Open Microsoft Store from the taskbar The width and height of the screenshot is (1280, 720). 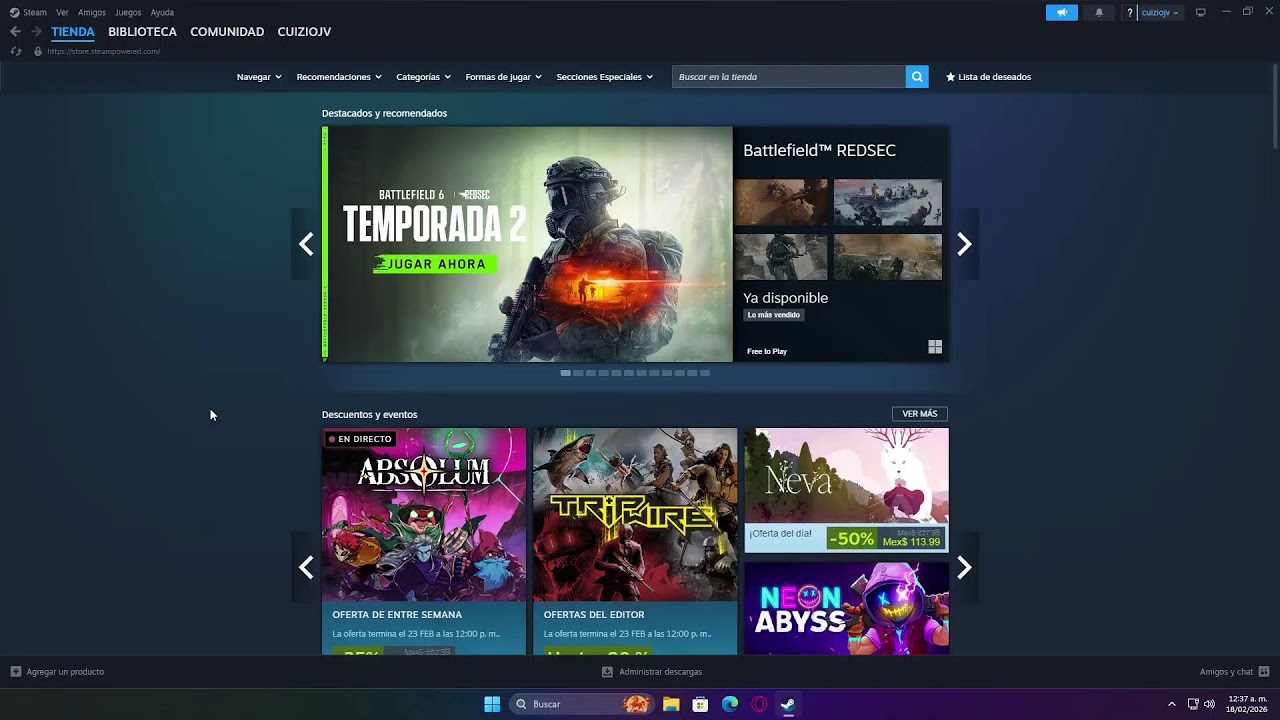click(x=700, y=704)
